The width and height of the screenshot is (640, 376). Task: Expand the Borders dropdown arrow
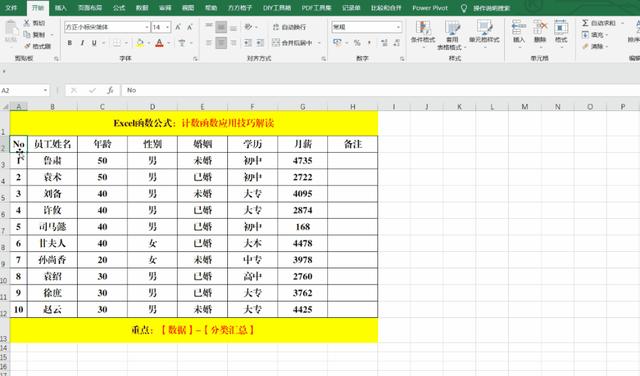tap(125, 43)
